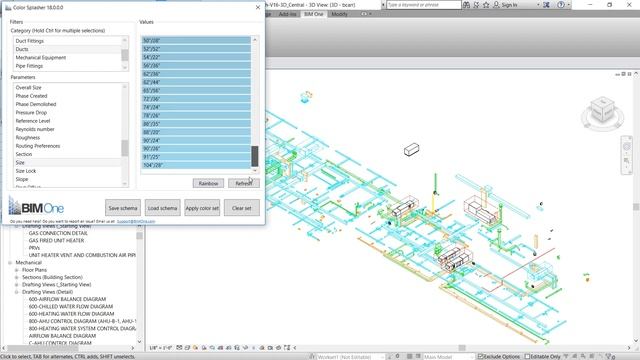Click the Save schema button
Image resolution: width=640 pixels, height=360 pixels.
tap(123, 208)
